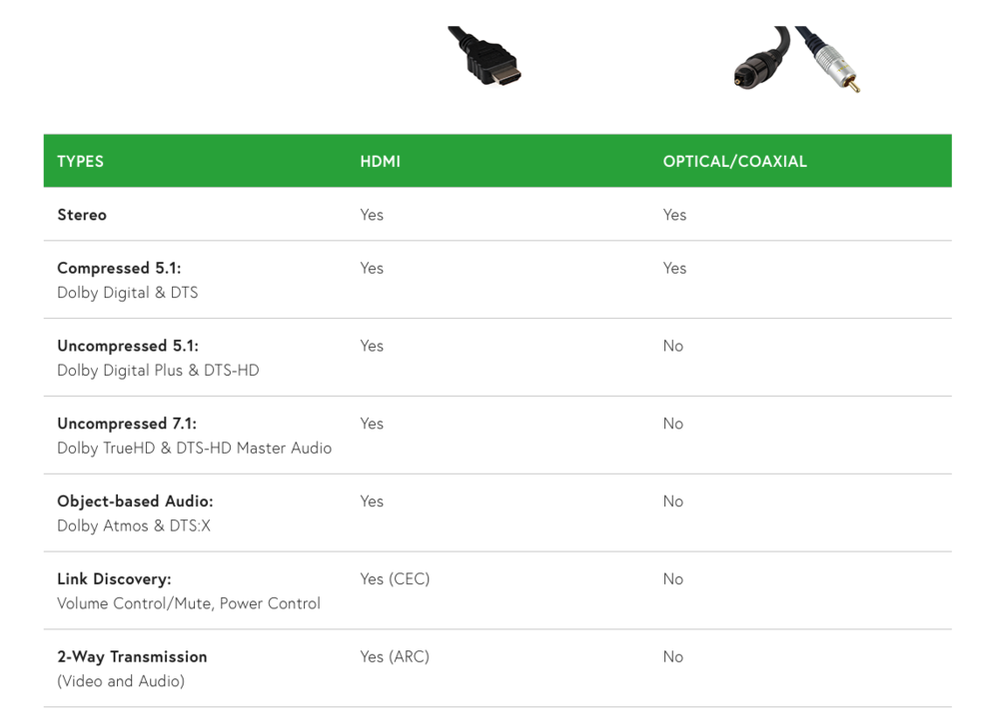
Task: Click the Yes (ARC) cell
Action: [394, 657]
